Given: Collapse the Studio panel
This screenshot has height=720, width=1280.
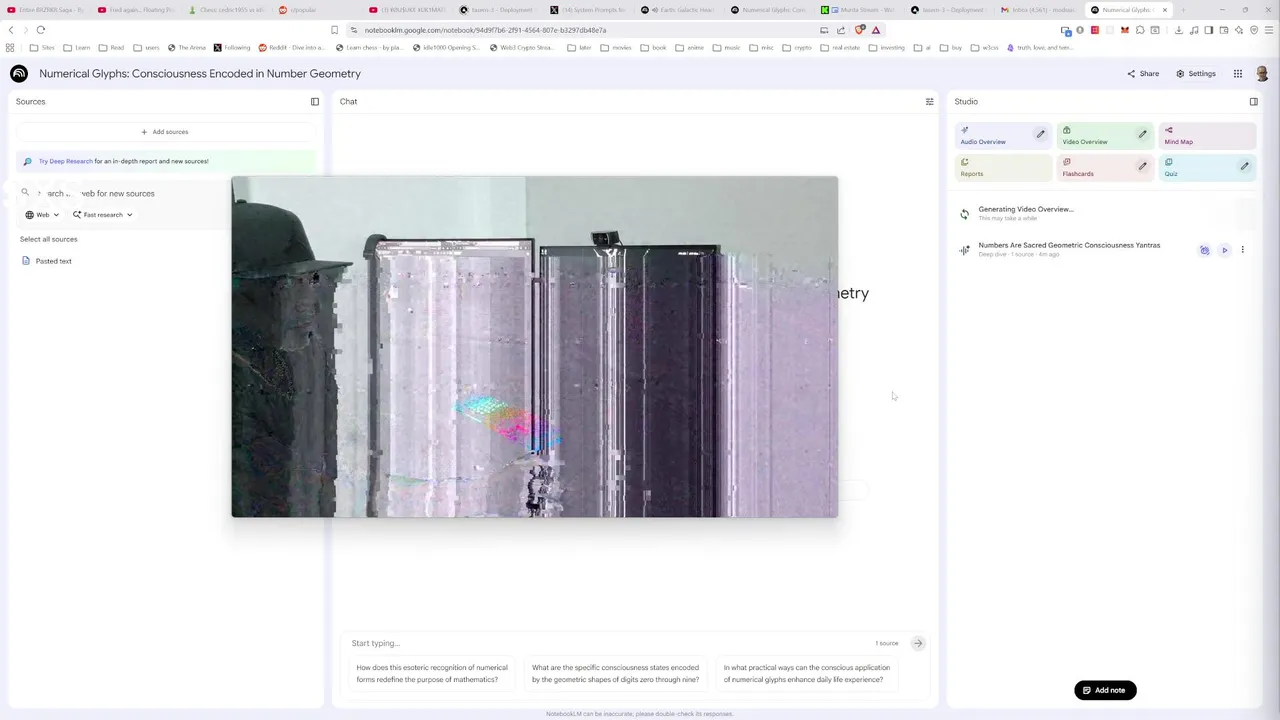Looking at the screenshot, I should pyautogui.click(x=1253, y=102).
